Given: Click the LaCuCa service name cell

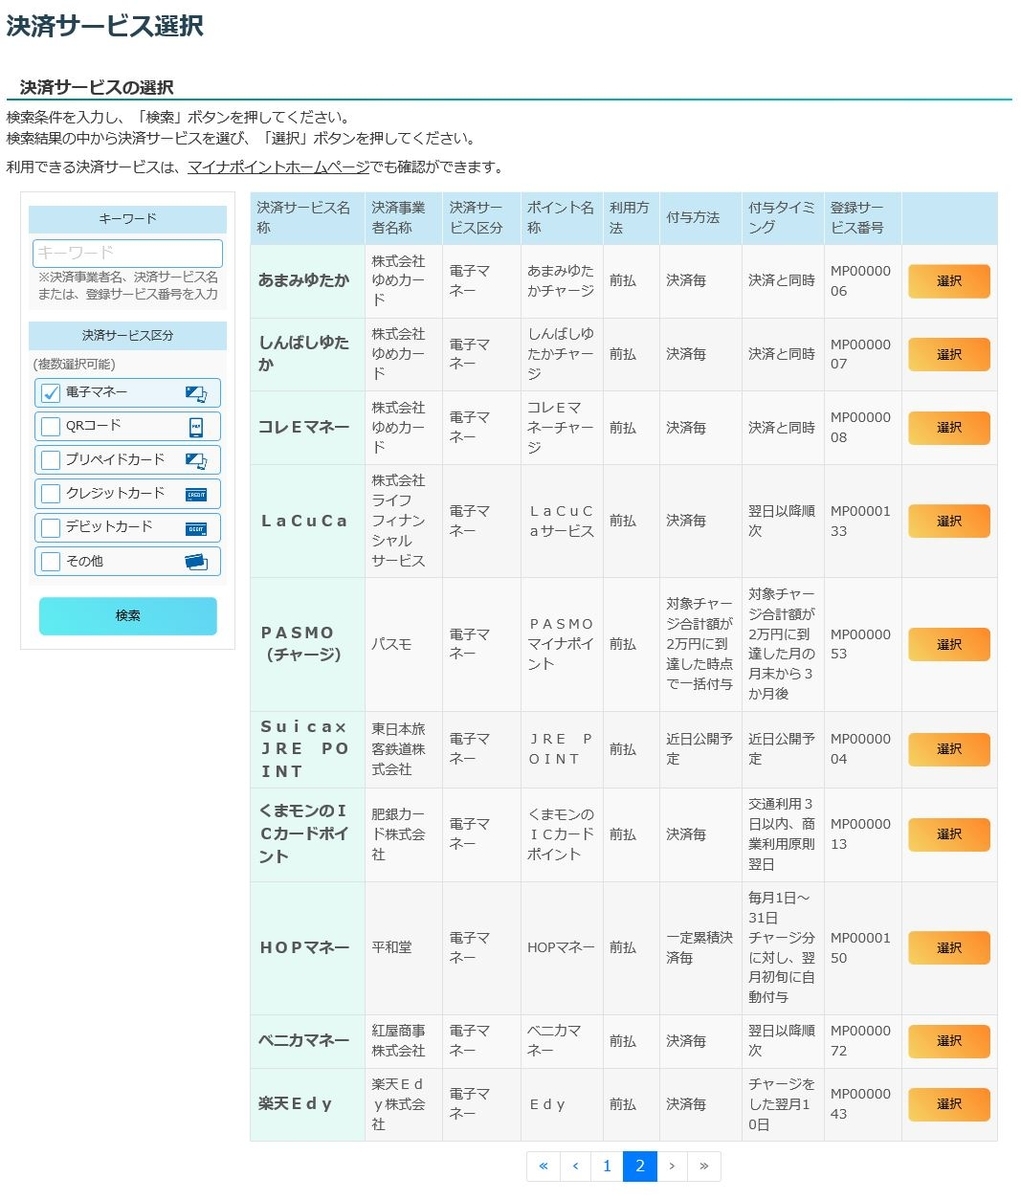Looking at the screenshot, I should pos(307,521).
